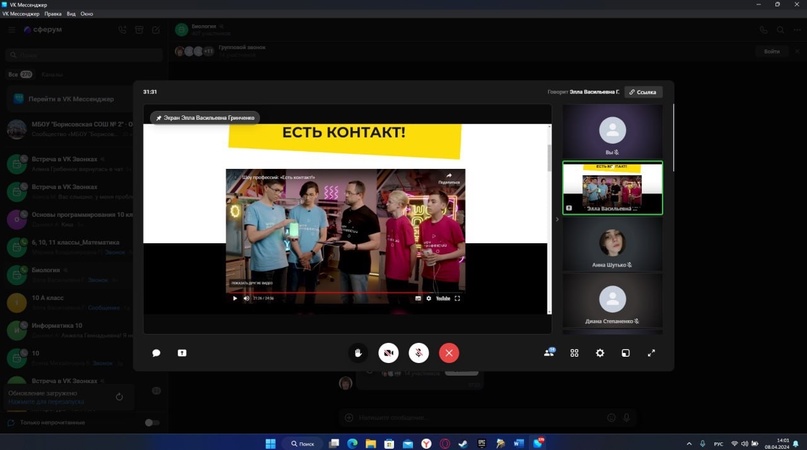Switch РУС keyboard language indicator

[x=718, y=443]
